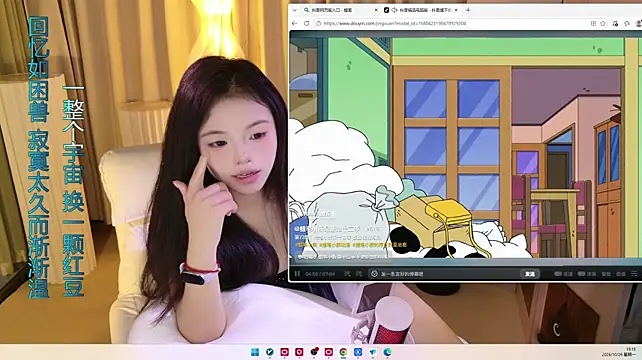Open the browser tab list chevron

coord(294,10)
